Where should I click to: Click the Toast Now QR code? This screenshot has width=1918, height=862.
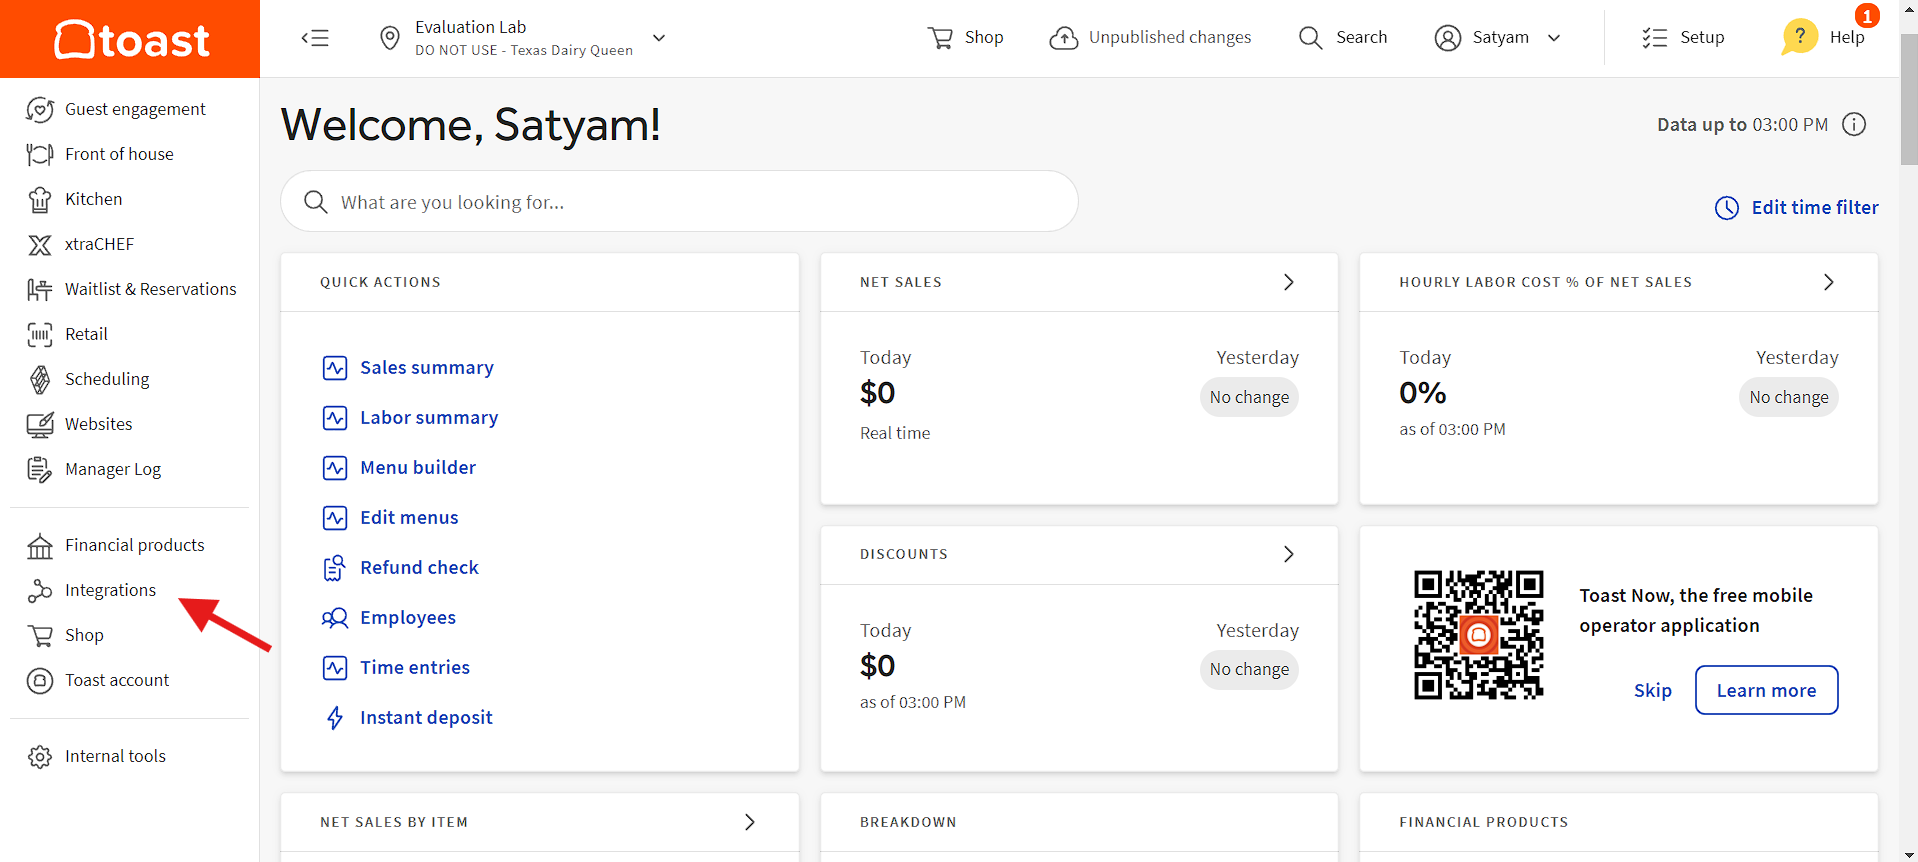(1479, 634)
